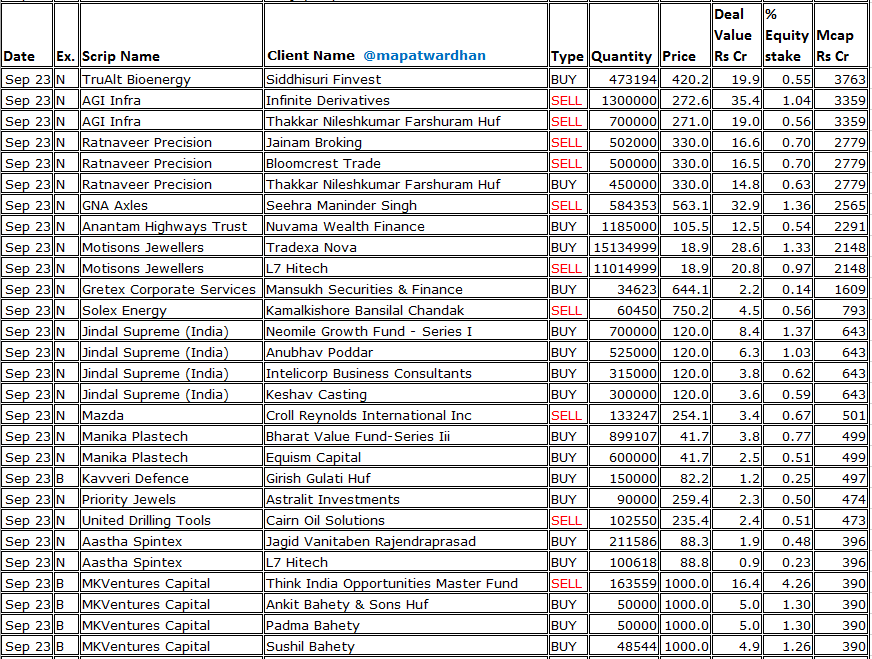Click SELL type in Mazda row
Image resolution: width=872 pixels, height=659 pixels.
[566, 415]
